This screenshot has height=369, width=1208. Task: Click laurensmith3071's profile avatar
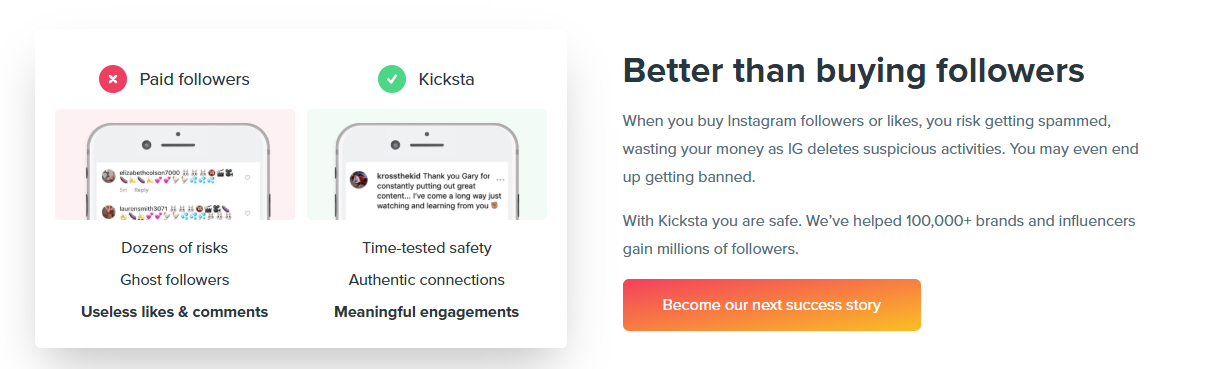[109, 211]
